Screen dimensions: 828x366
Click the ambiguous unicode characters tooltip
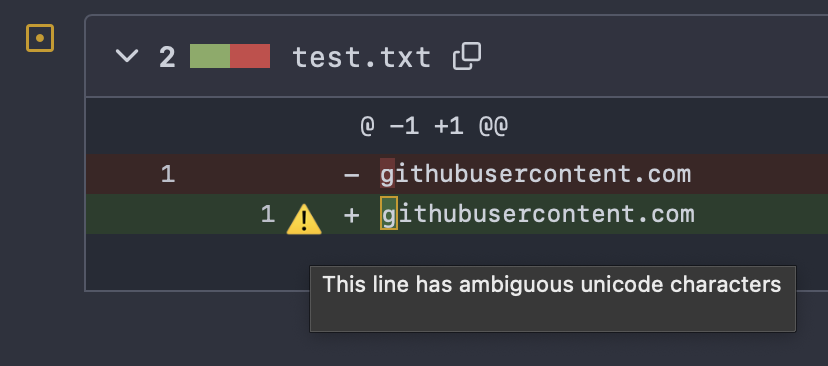[x=552, y=299]
